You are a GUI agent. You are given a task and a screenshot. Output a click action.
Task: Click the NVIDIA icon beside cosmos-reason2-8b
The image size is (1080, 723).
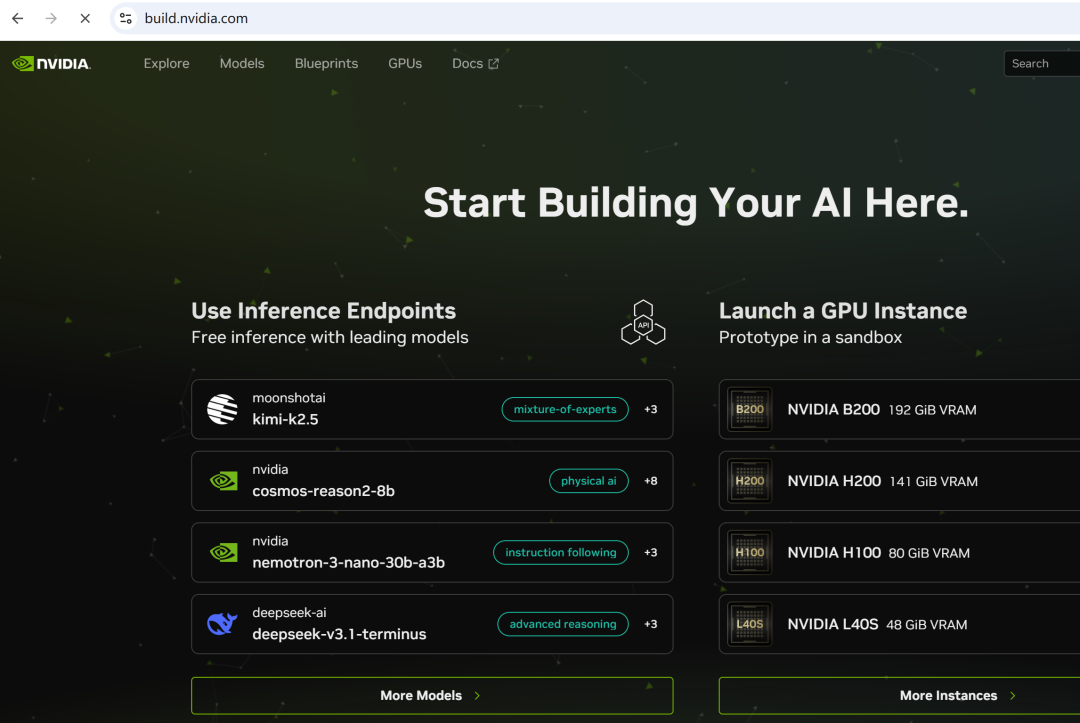tap(223, 481)
